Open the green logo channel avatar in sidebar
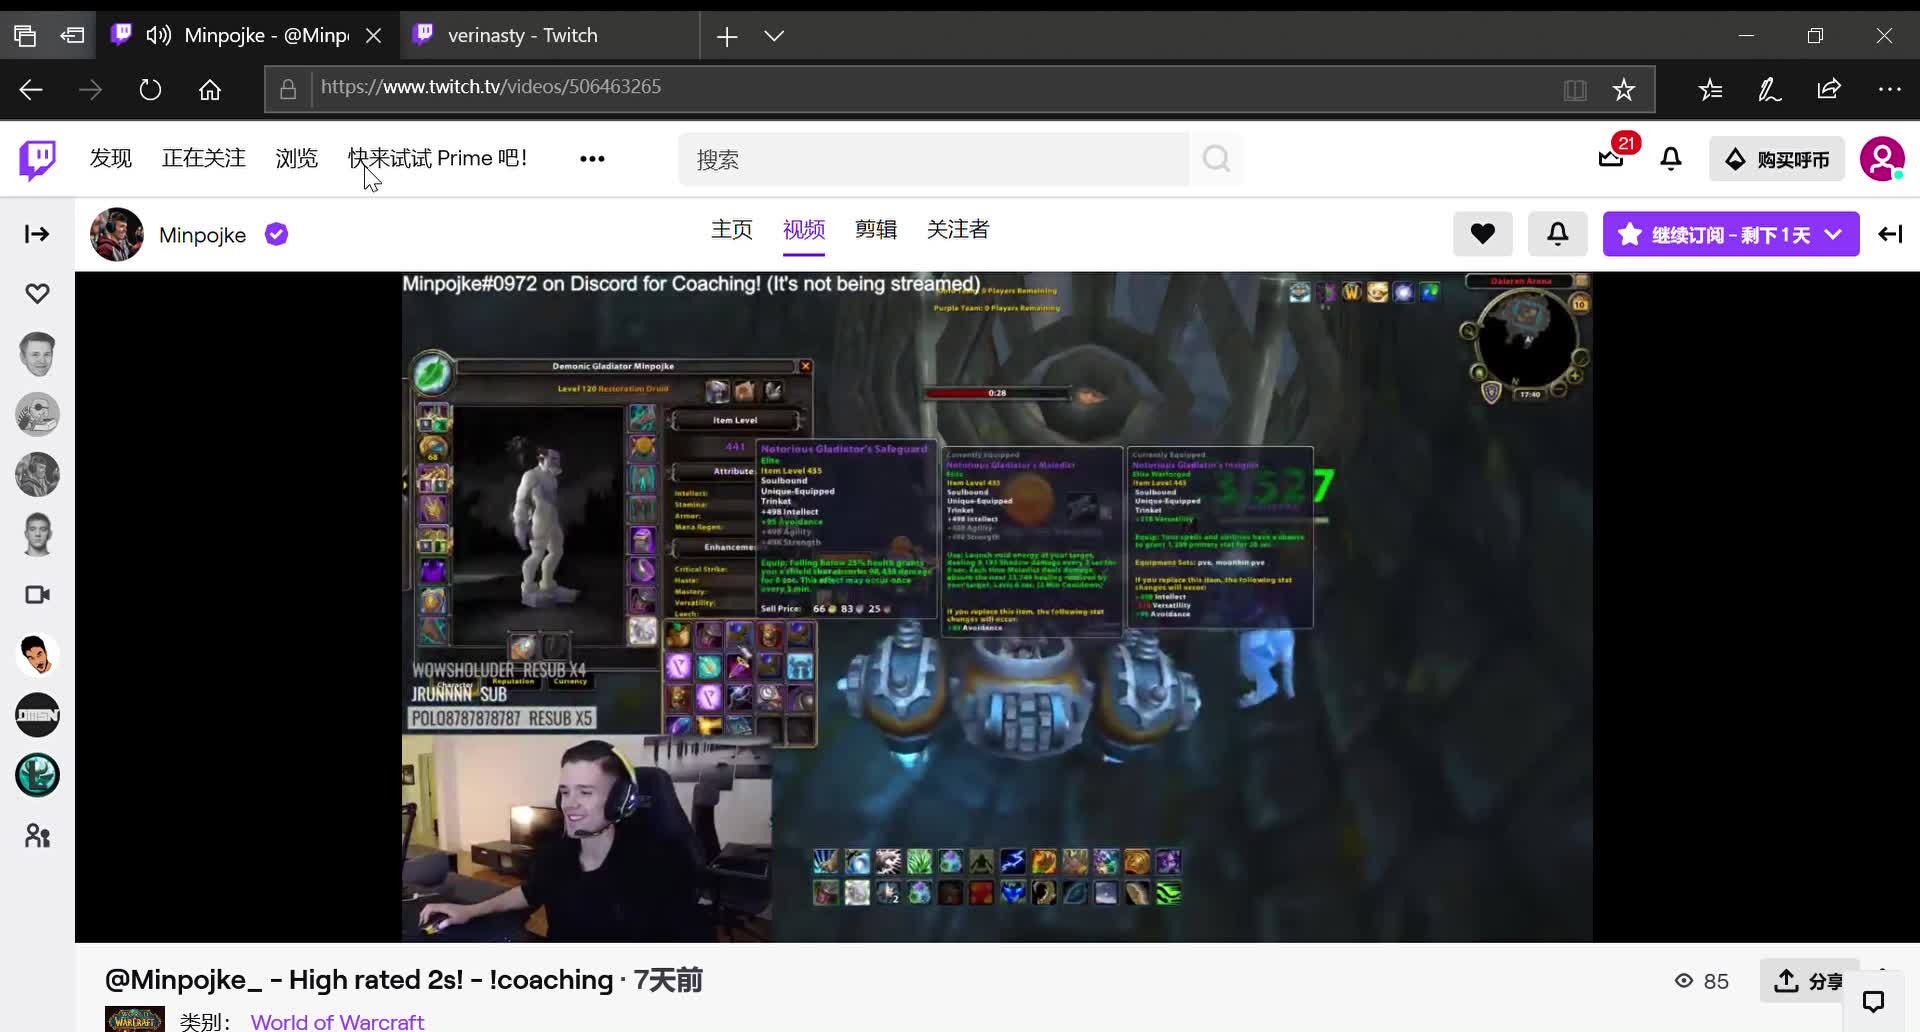 coord(37,775)
